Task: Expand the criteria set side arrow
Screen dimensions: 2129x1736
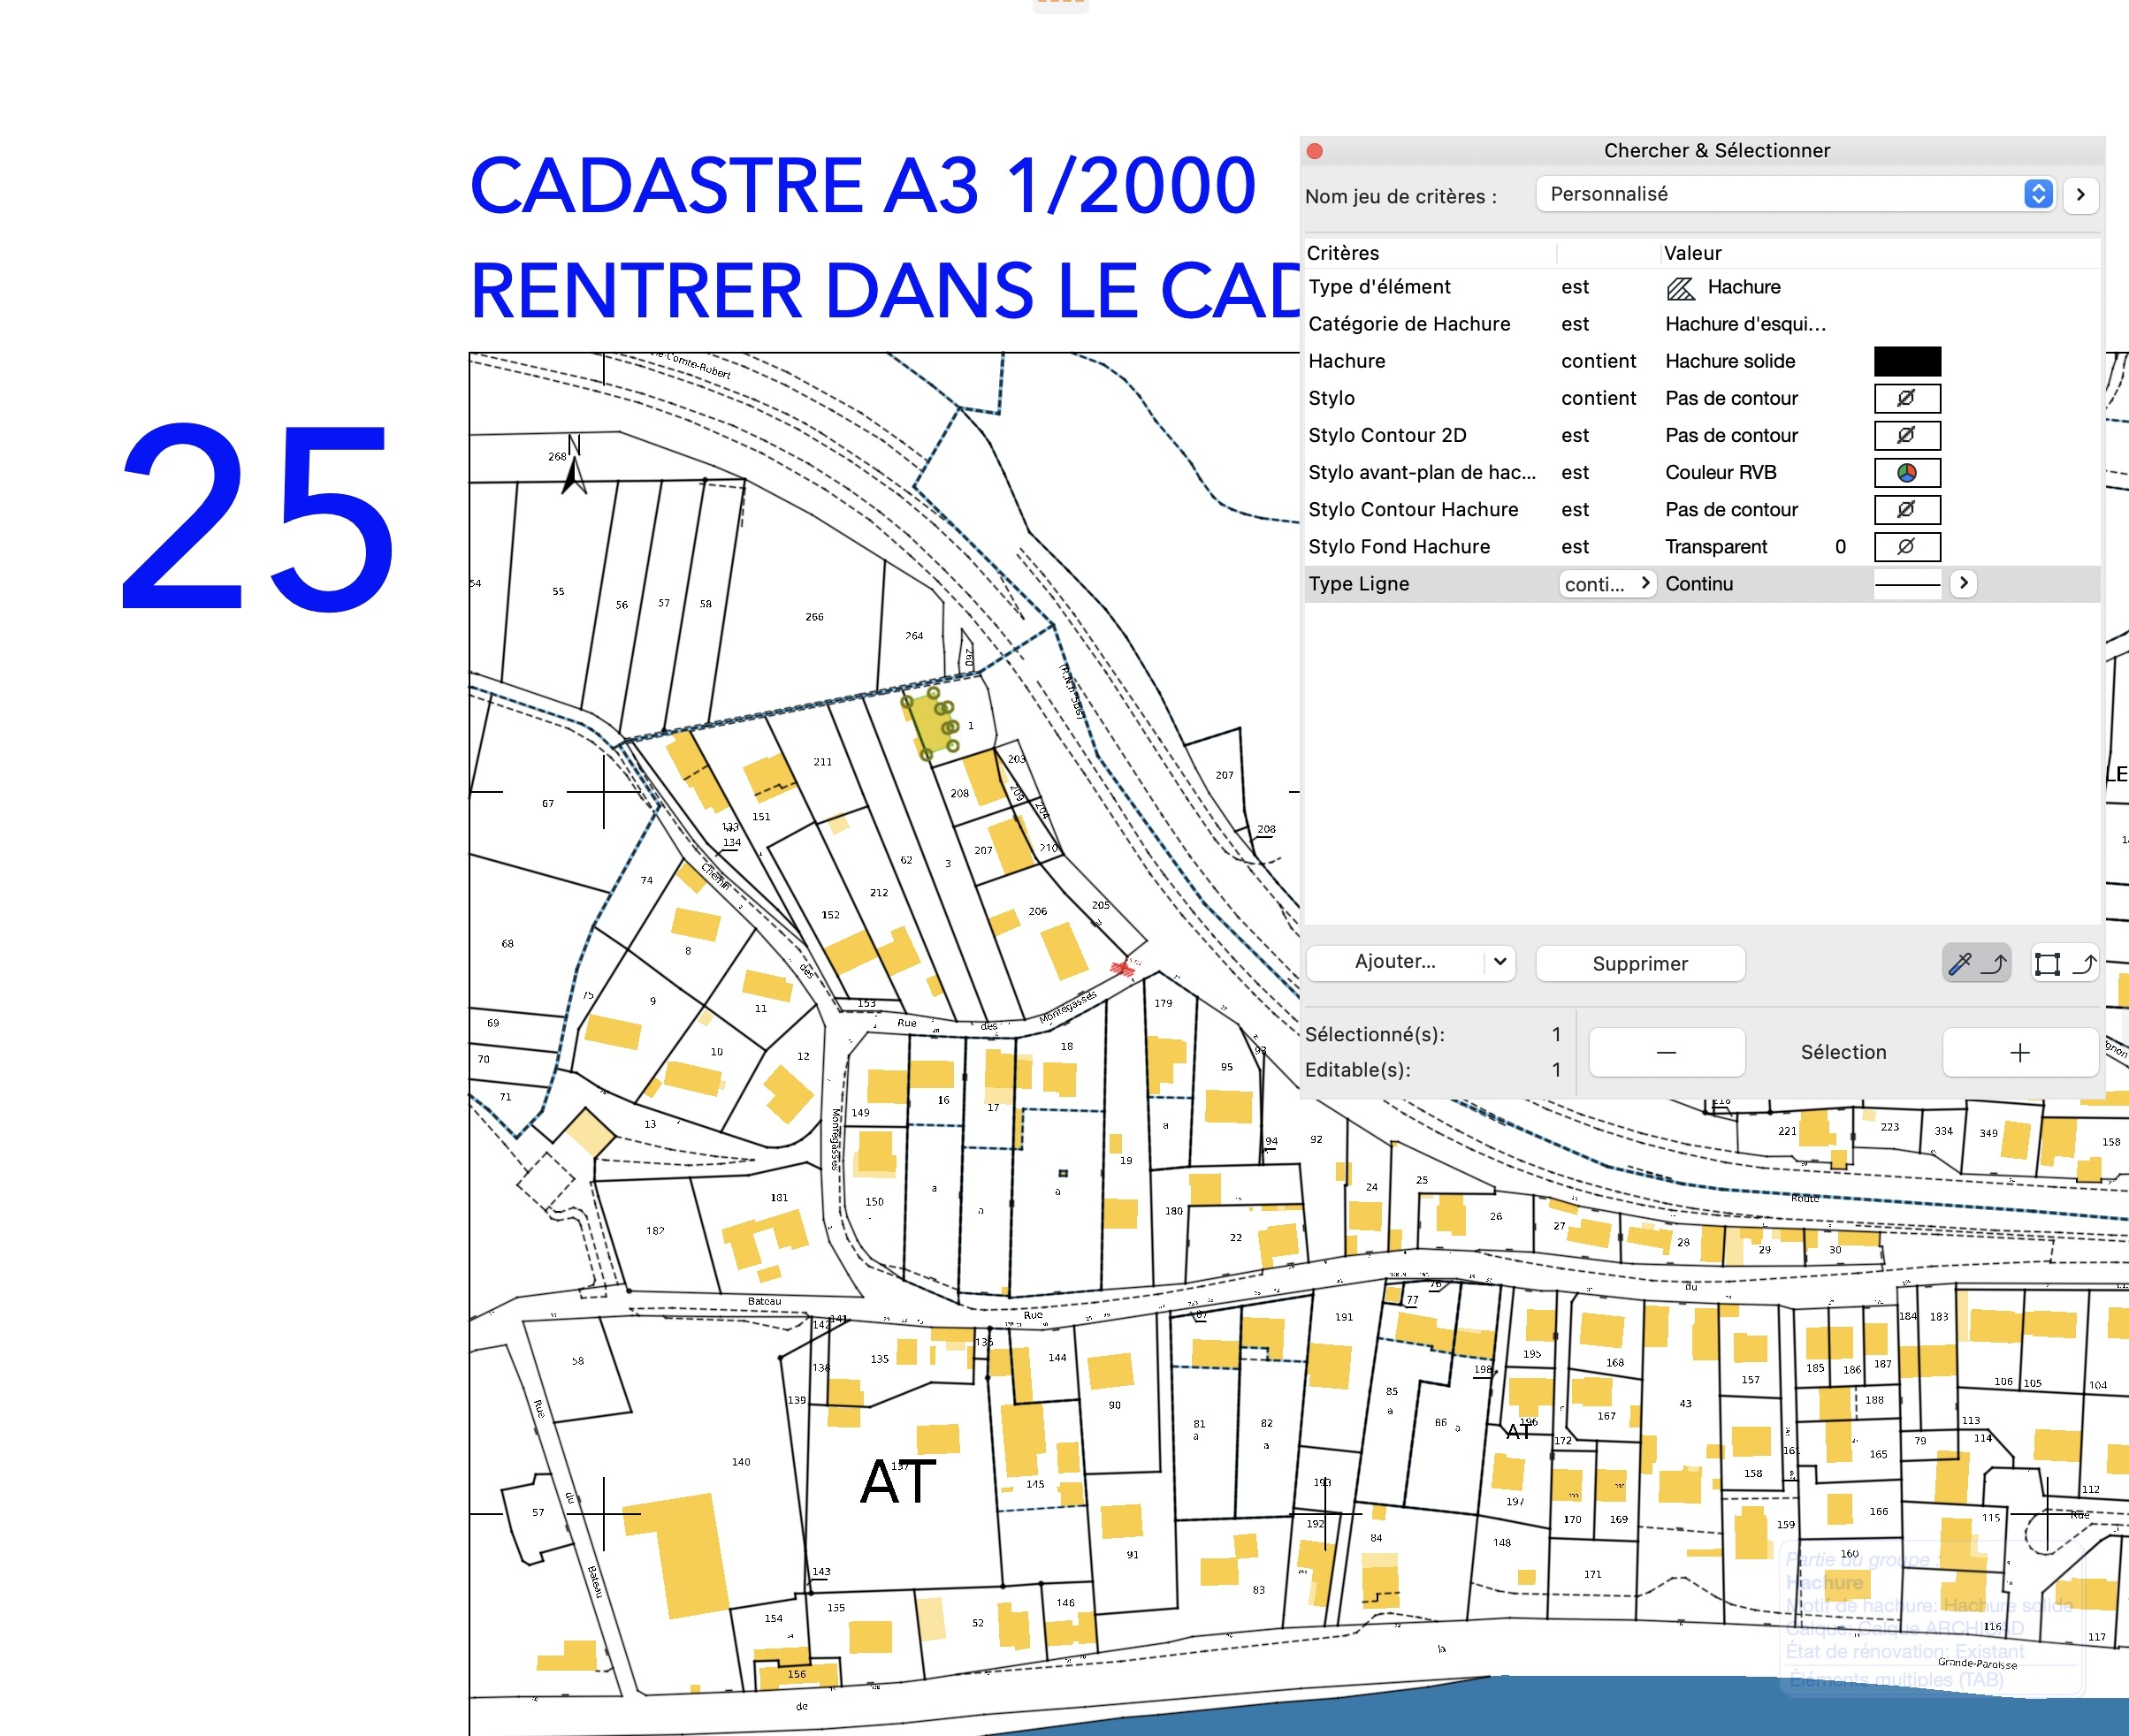Action: point(2080,194)
